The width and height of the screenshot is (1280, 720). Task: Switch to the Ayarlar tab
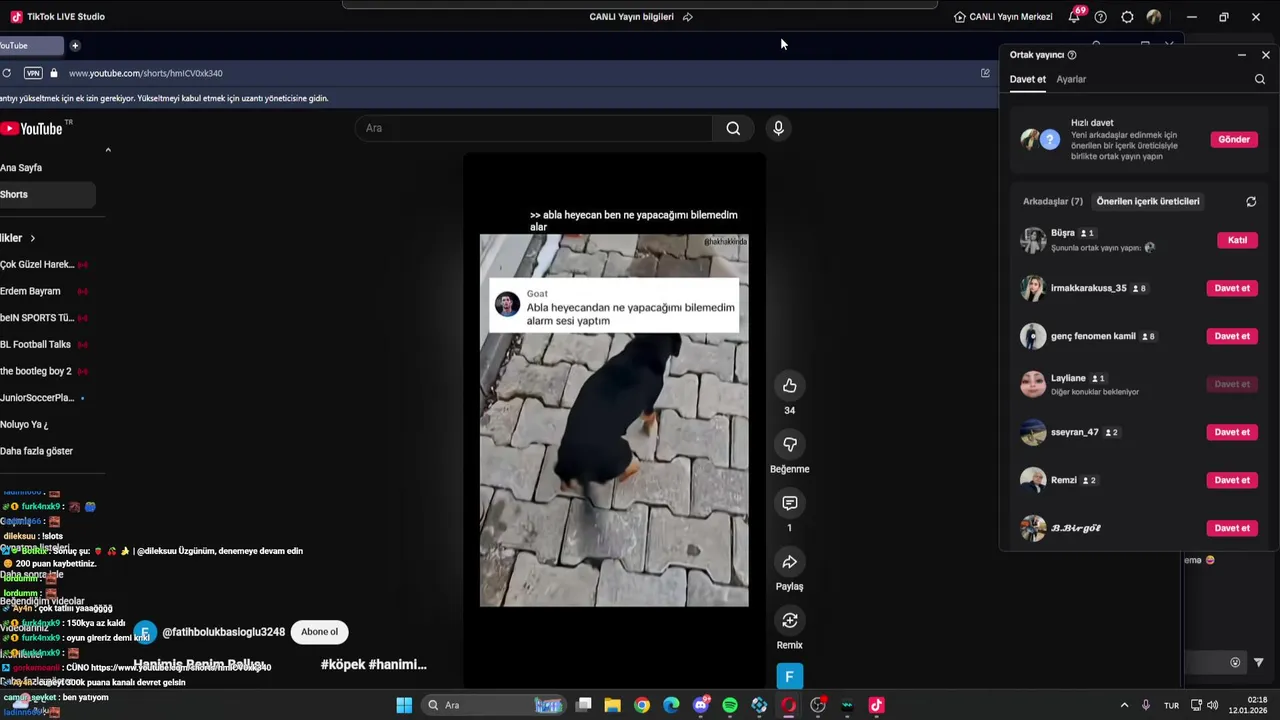coord(1071,79)
